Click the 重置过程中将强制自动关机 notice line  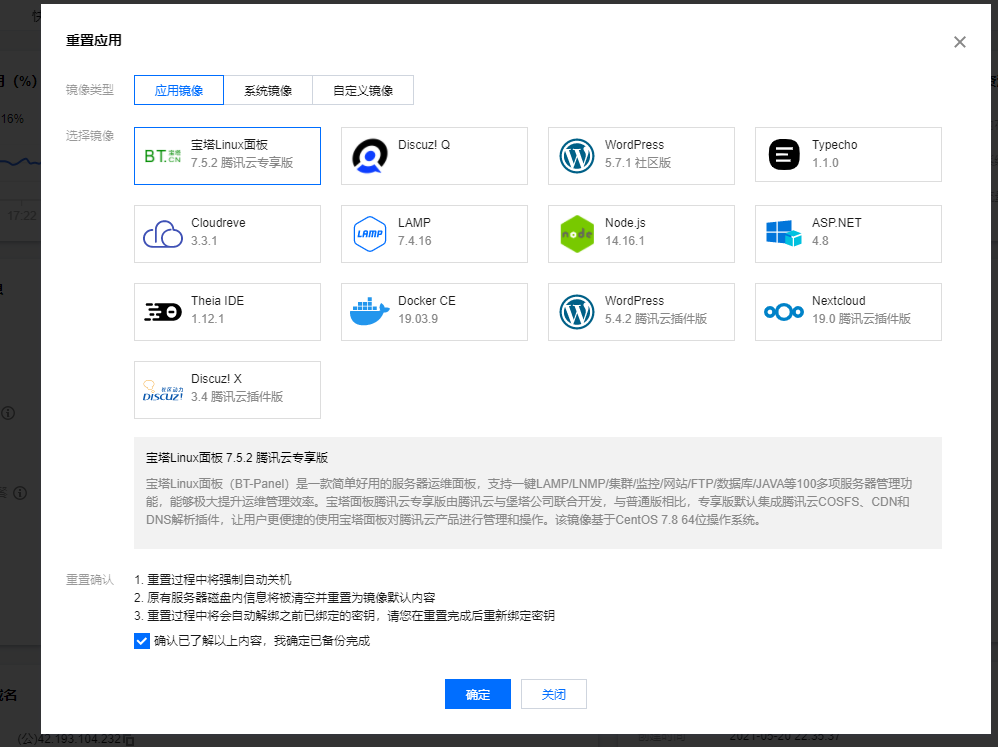(213, 580)
